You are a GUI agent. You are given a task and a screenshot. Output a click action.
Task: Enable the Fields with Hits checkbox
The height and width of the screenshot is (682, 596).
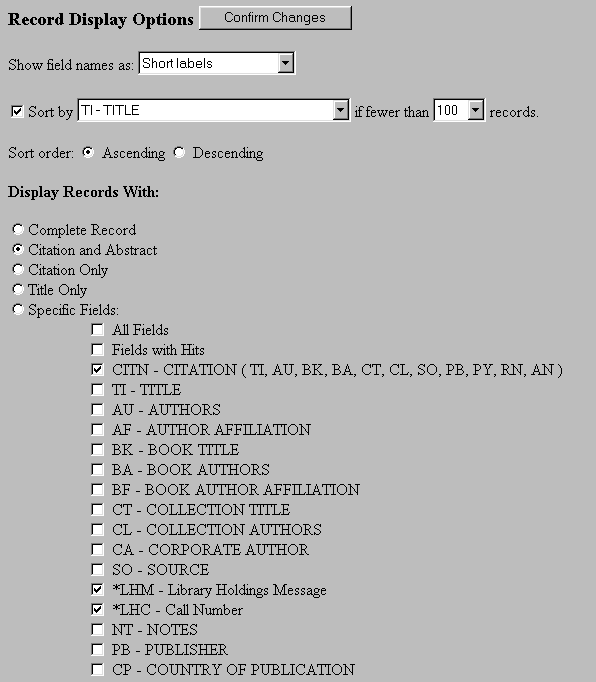(97, 349)
